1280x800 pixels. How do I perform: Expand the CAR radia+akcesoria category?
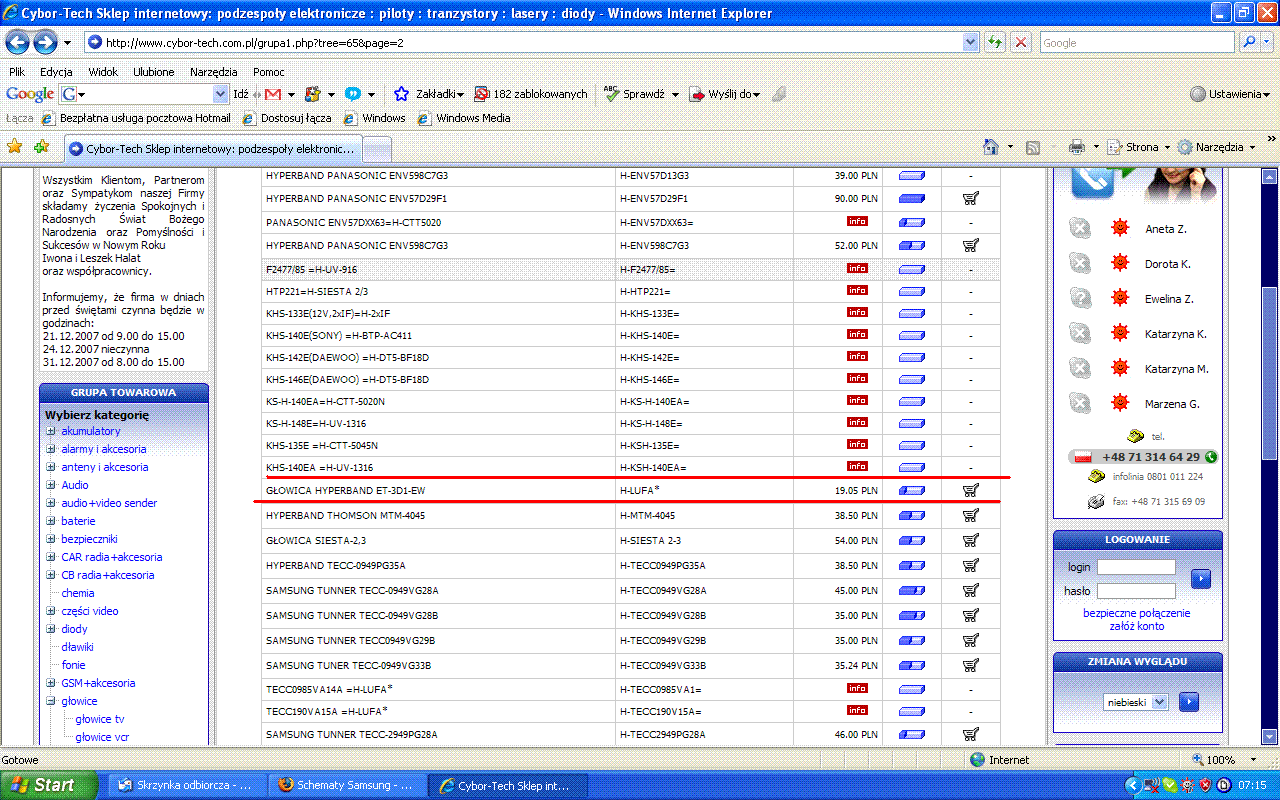(50, 557)
